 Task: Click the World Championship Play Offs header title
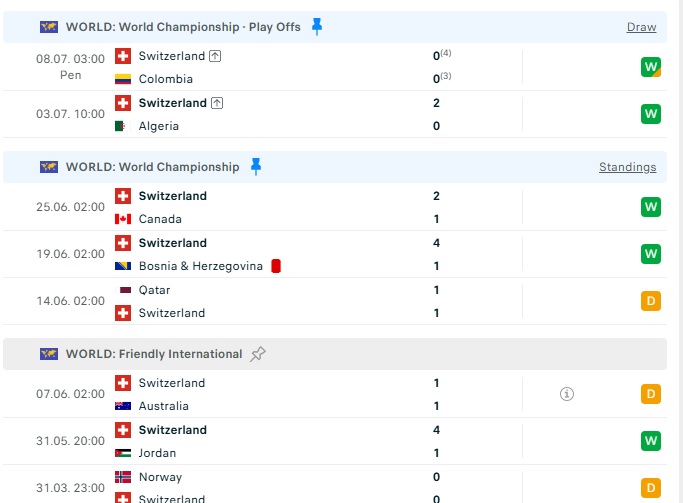click(x=183, y=27)
